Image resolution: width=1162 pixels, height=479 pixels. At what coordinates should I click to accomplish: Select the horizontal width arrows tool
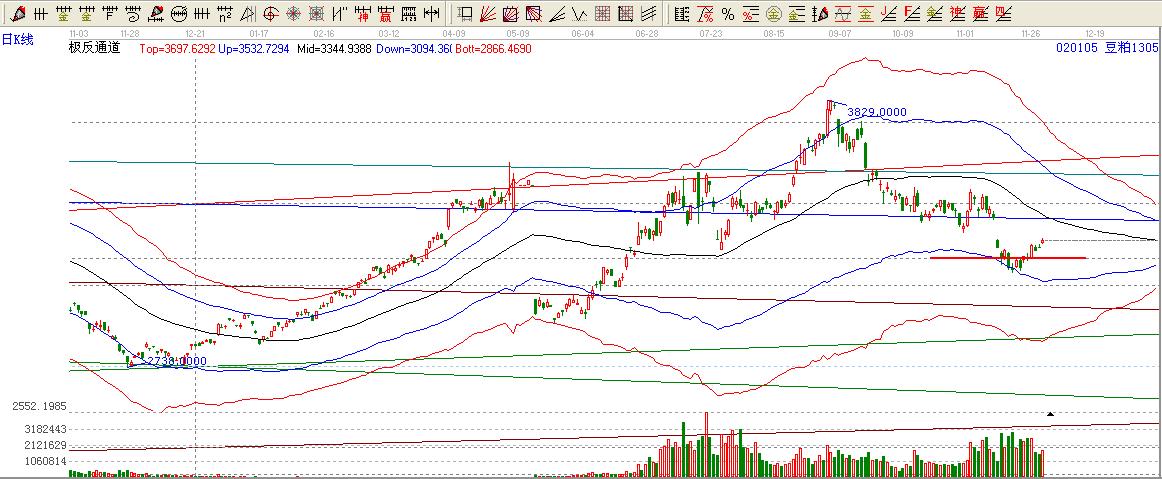[x=431, y=14]
